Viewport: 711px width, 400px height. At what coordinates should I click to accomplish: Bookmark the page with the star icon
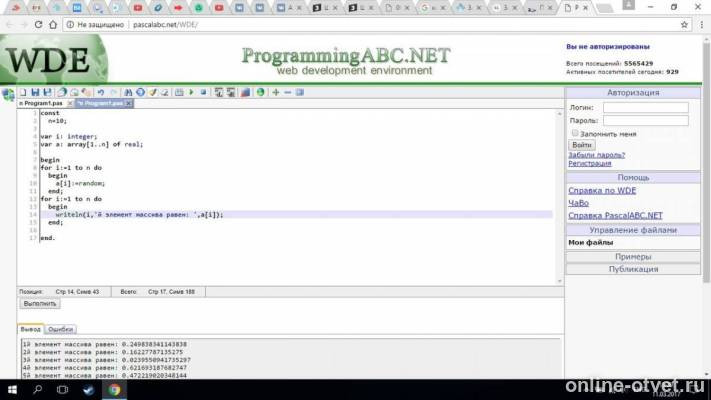coord(684,25)
